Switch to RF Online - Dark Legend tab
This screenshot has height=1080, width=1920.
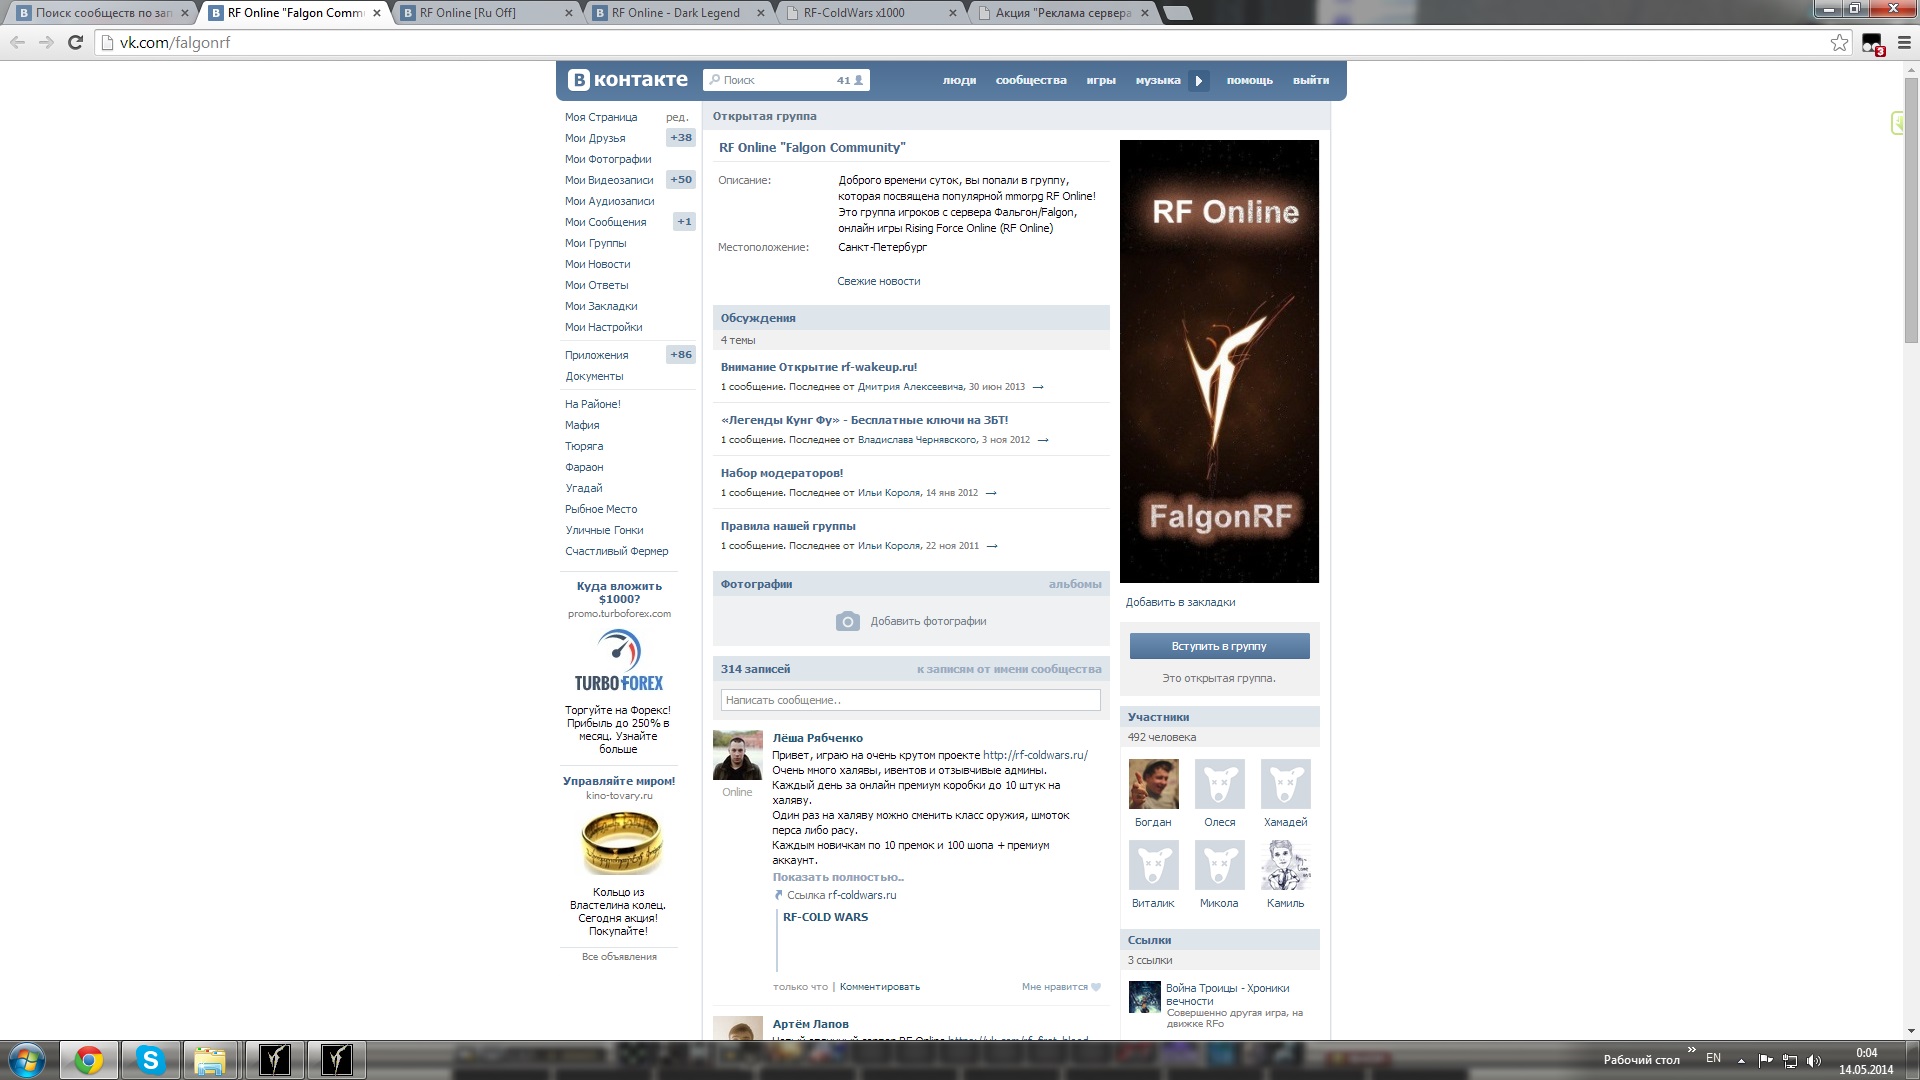tap(677, 13)
